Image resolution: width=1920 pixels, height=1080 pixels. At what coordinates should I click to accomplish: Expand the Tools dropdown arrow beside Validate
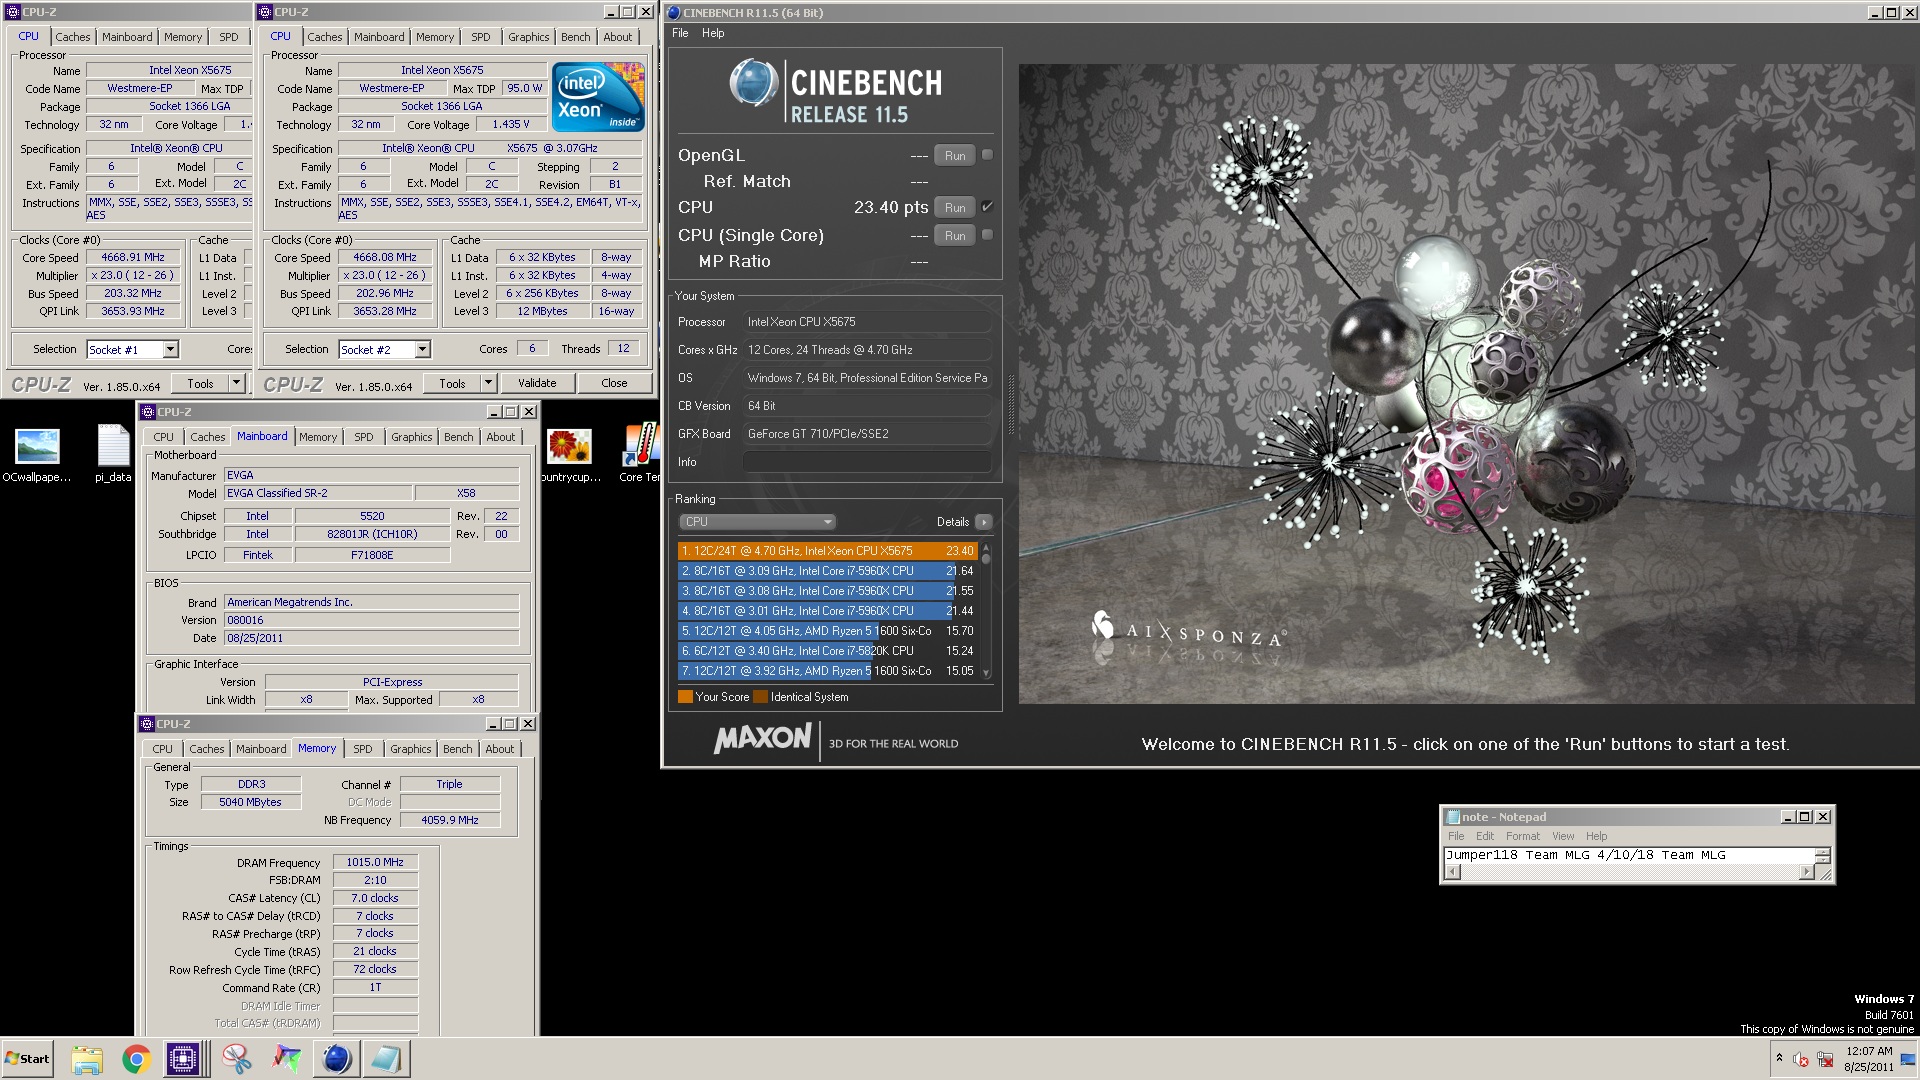[489, 383]
